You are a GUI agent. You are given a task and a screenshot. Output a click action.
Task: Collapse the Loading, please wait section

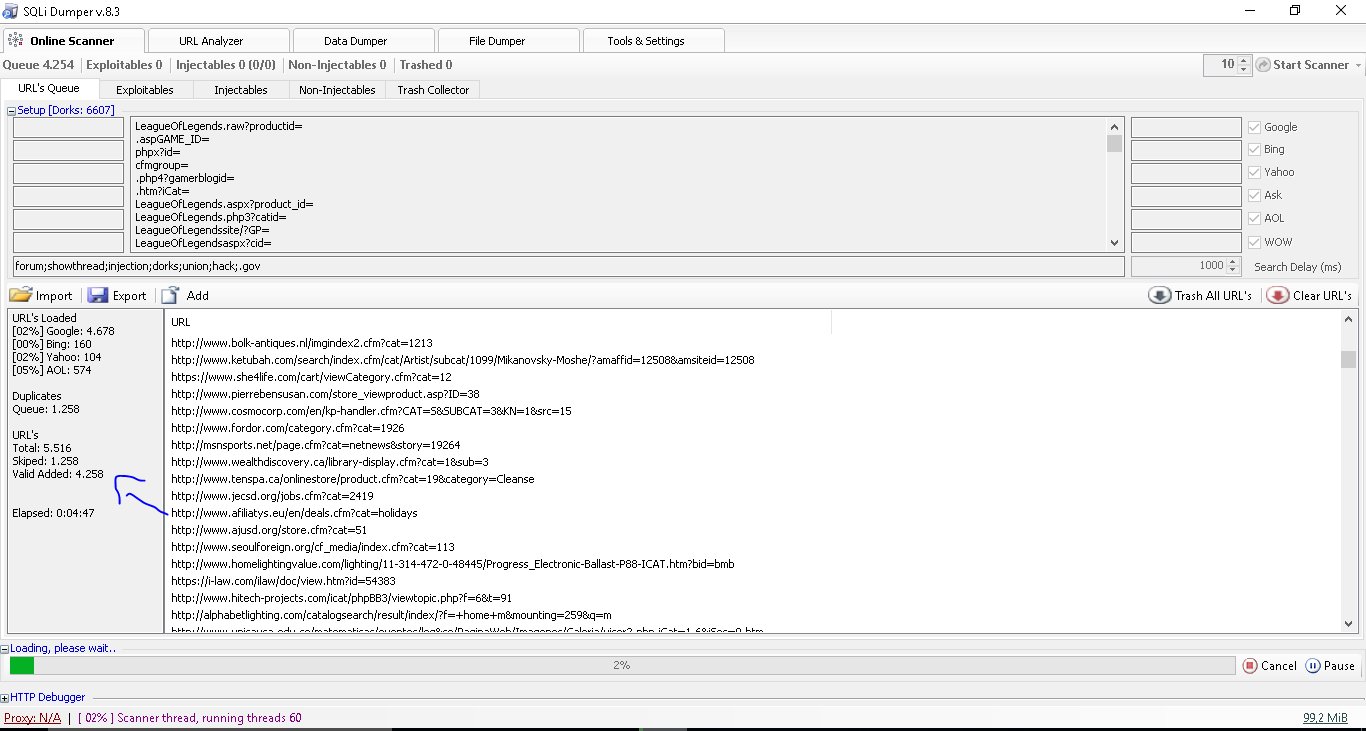5,648
